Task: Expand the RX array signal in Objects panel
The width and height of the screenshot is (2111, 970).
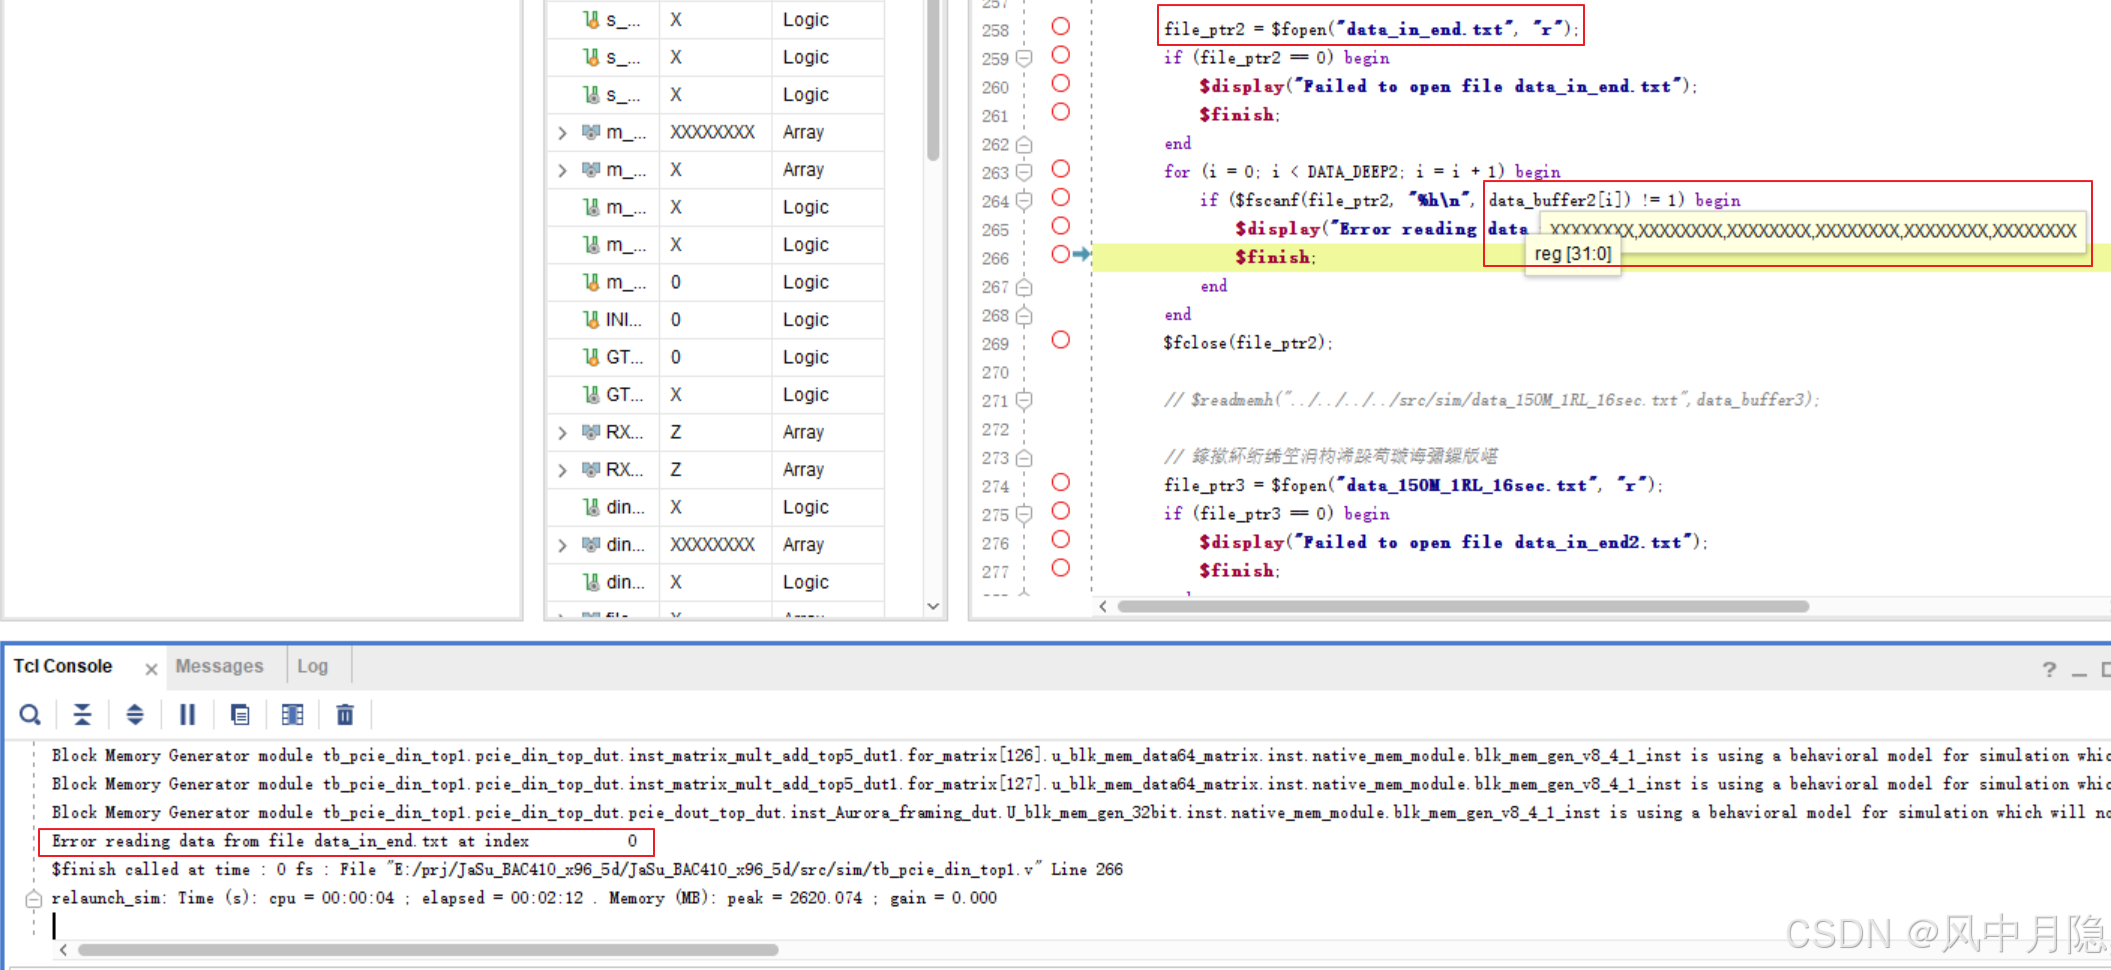Action: pyautogui.click(x=561, y=432)
